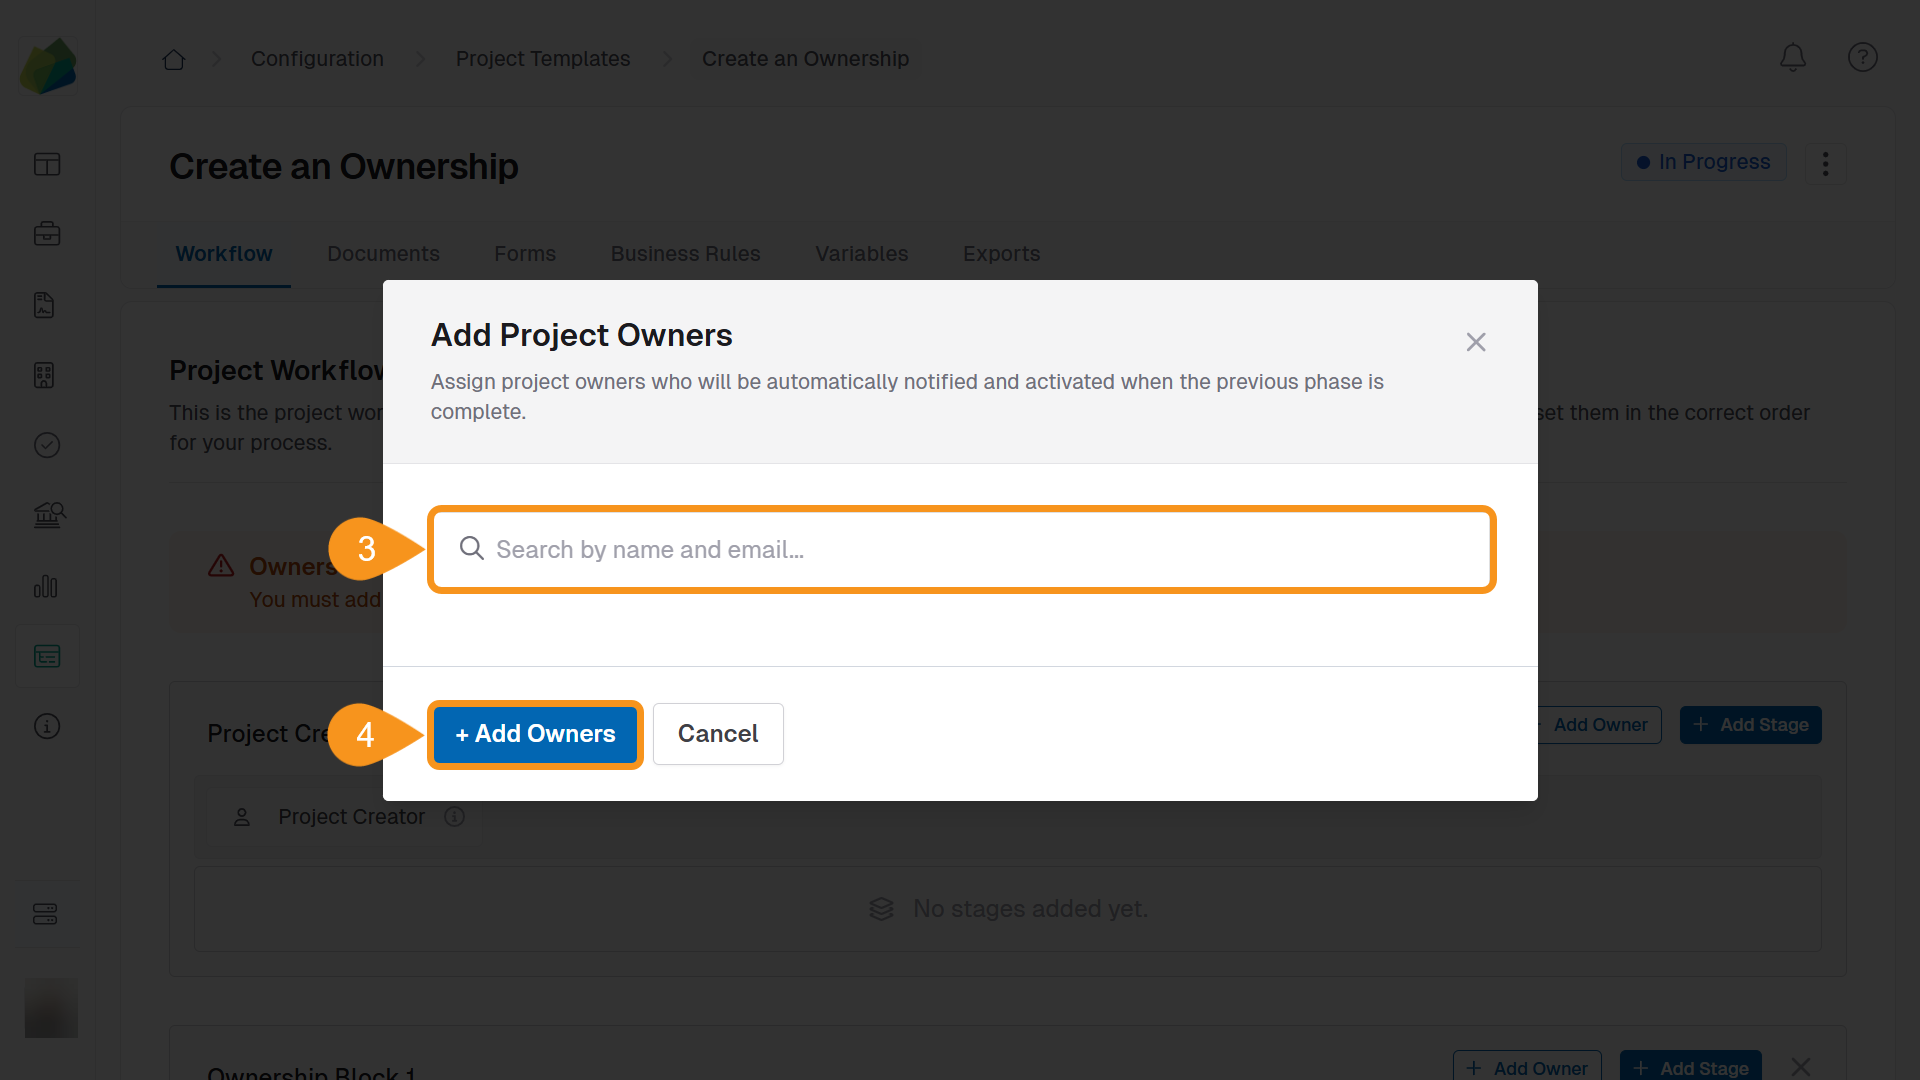
Task: Click the dashboard layout sidebar icon
Action: pos(47,164)
